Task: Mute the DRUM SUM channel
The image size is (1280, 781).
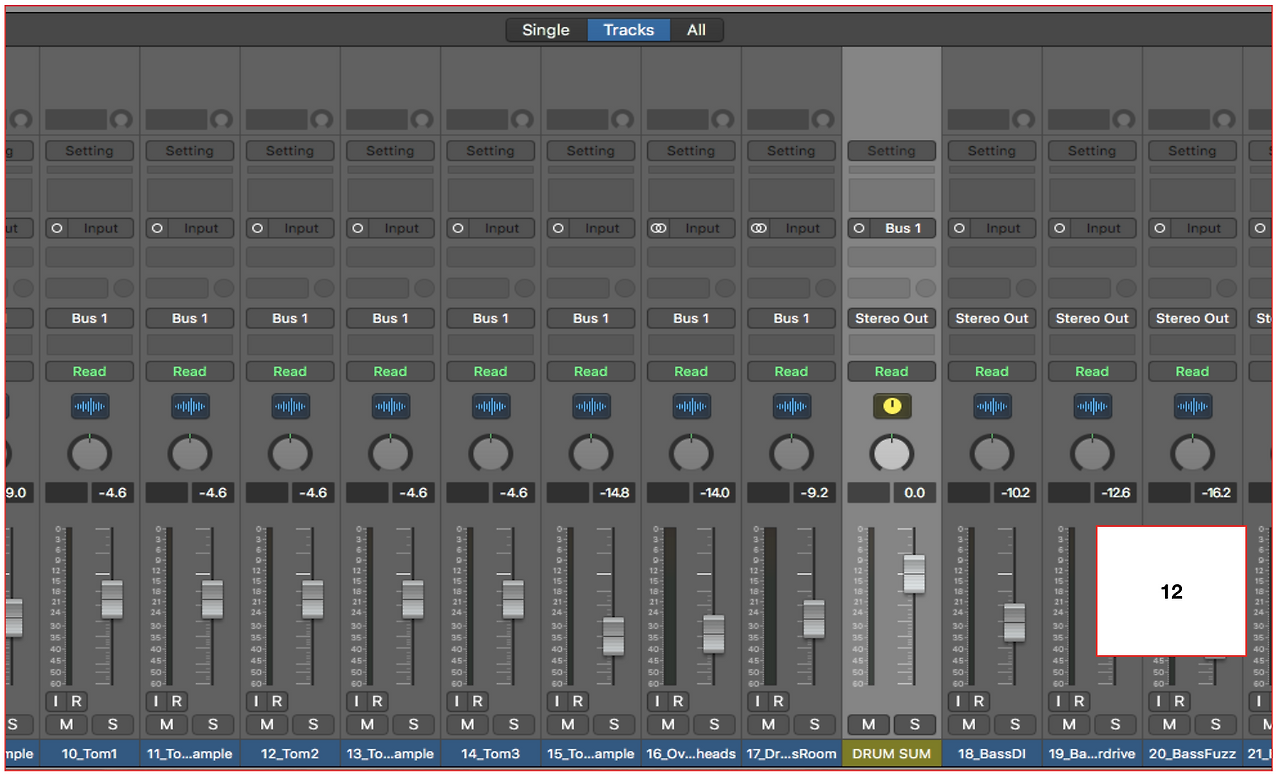Action: coord(868,725)
